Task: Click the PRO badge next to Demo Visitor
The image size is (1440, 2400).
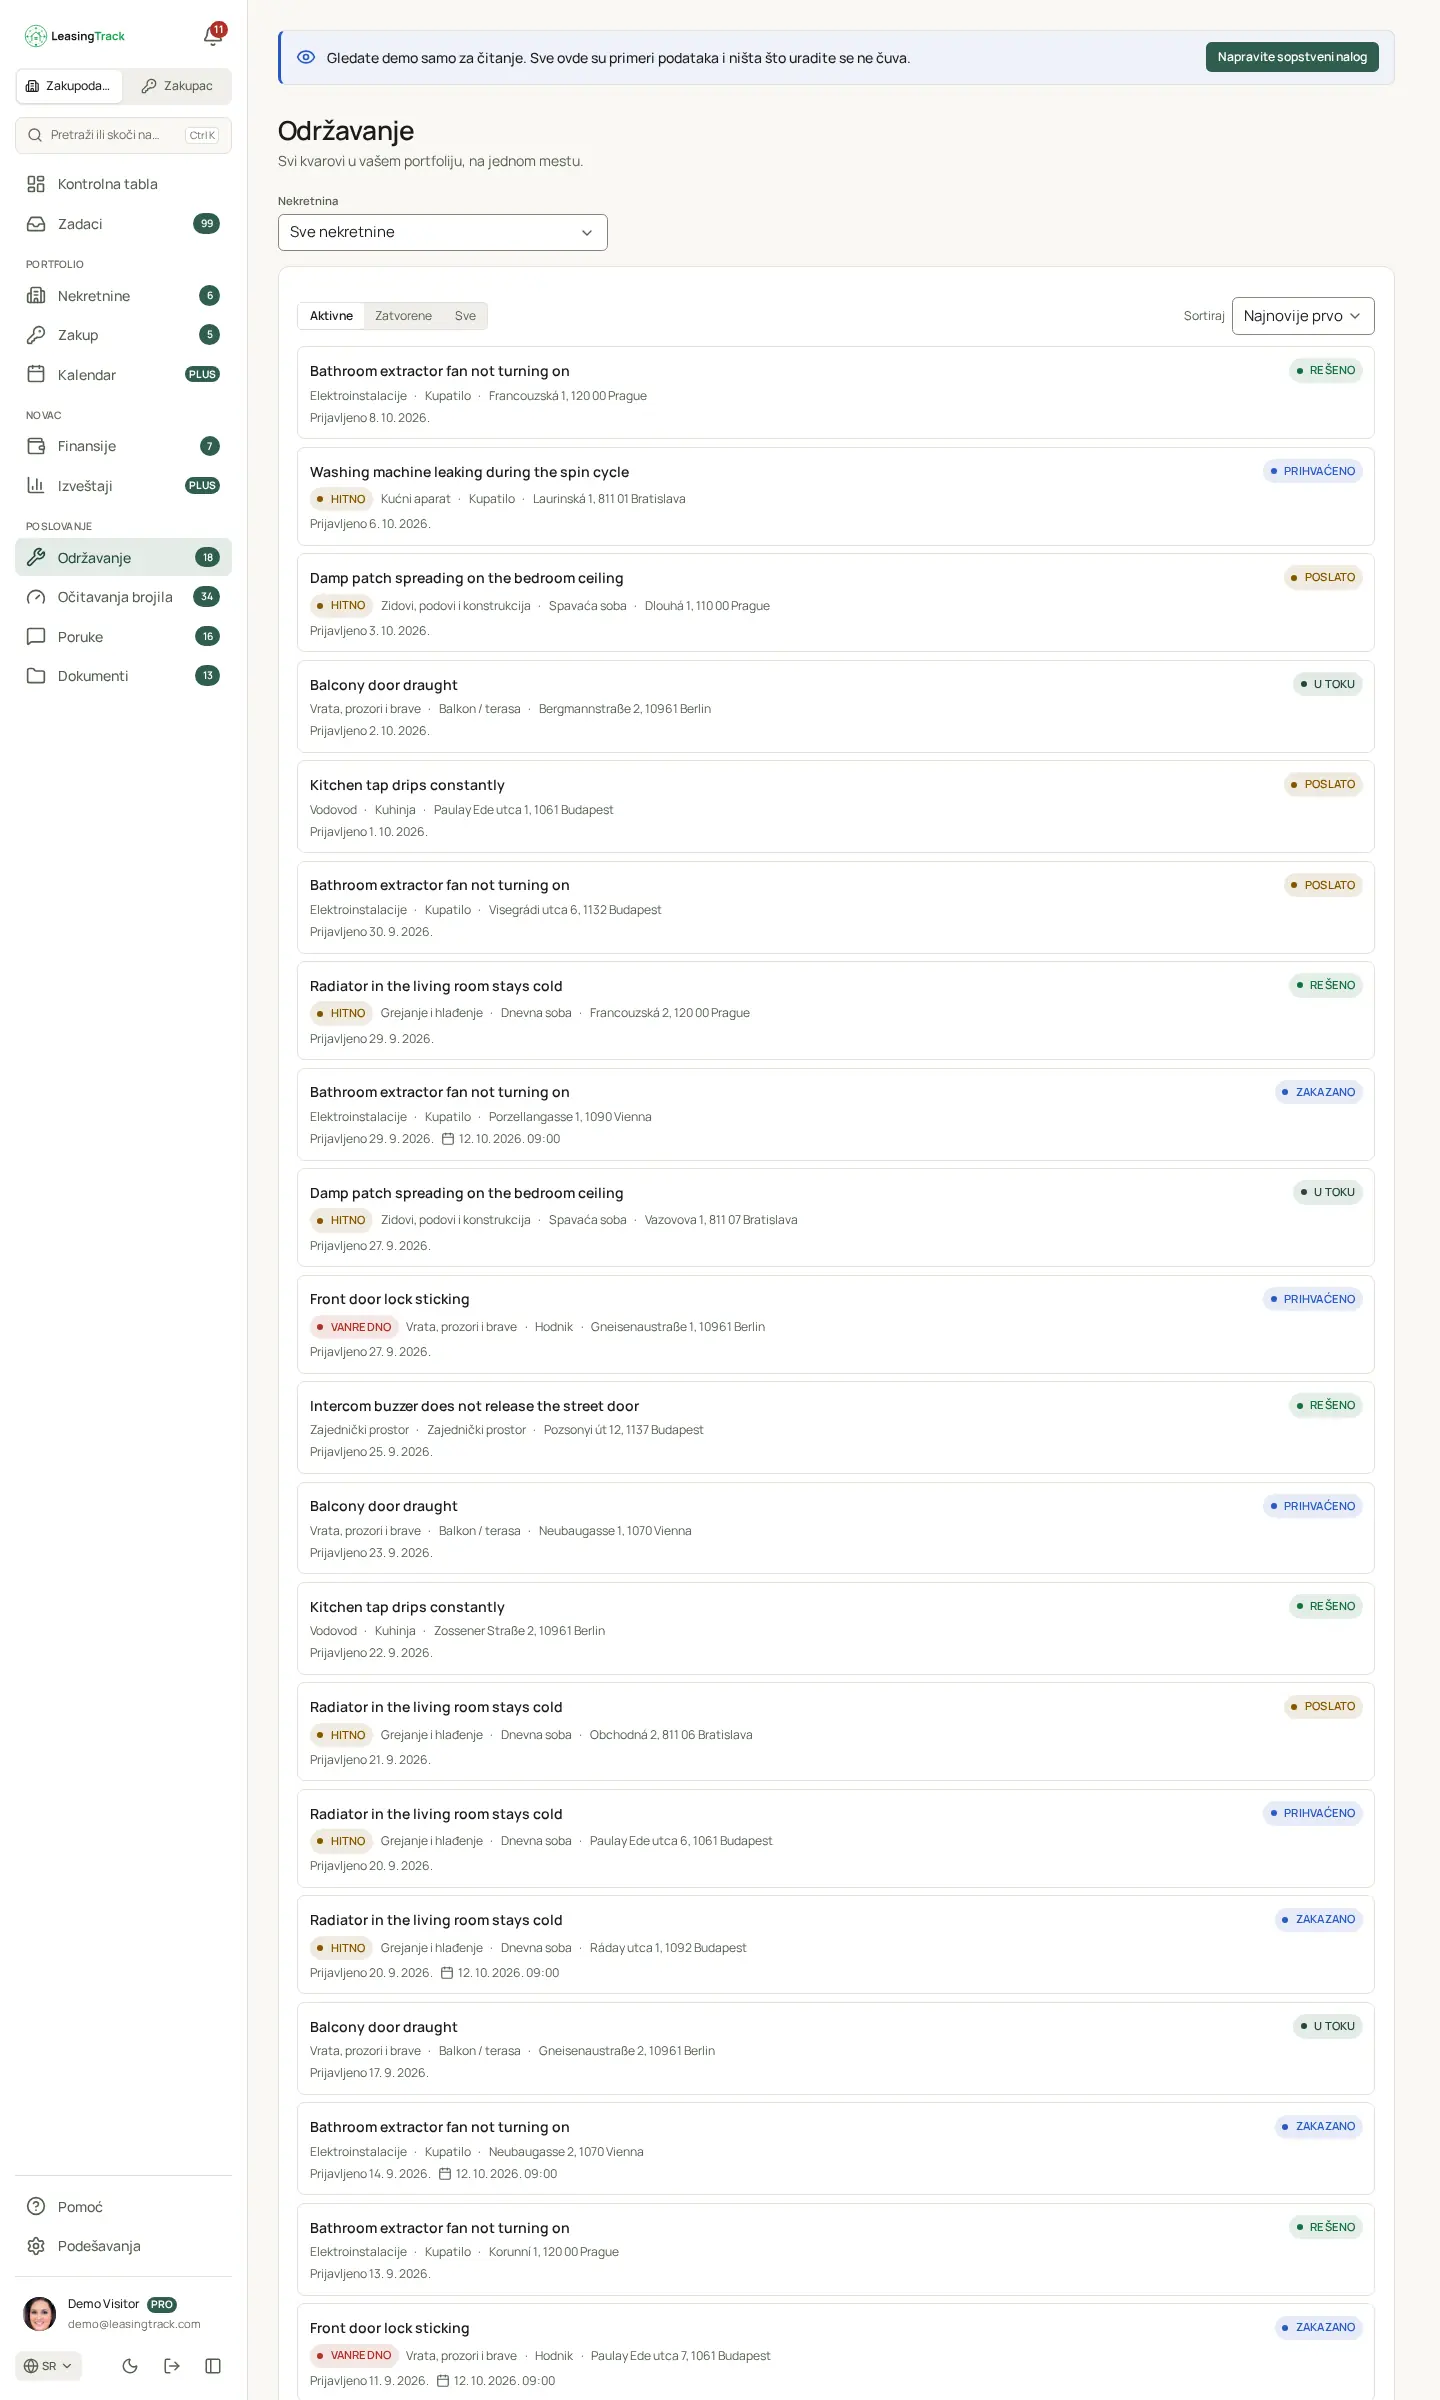Action: pos(162,2304)
